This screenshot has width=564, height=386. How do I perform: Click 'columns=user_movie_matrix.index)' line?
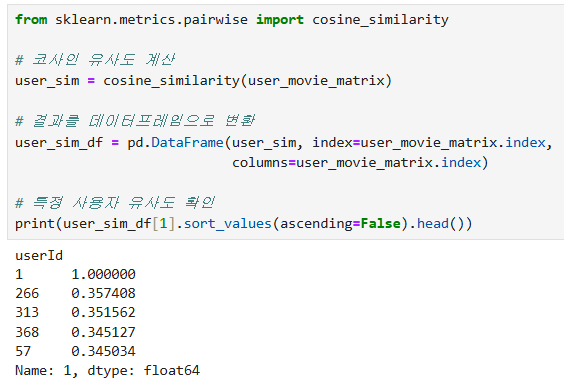pyautogui.click(x=360, y=163)
